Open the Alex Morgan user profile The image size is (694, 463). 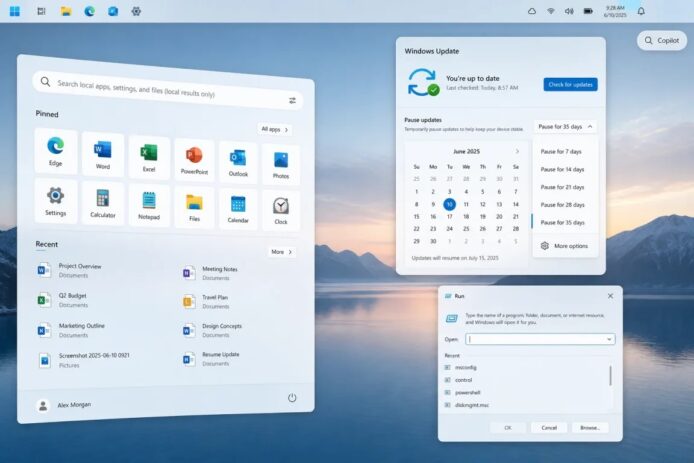63,405
